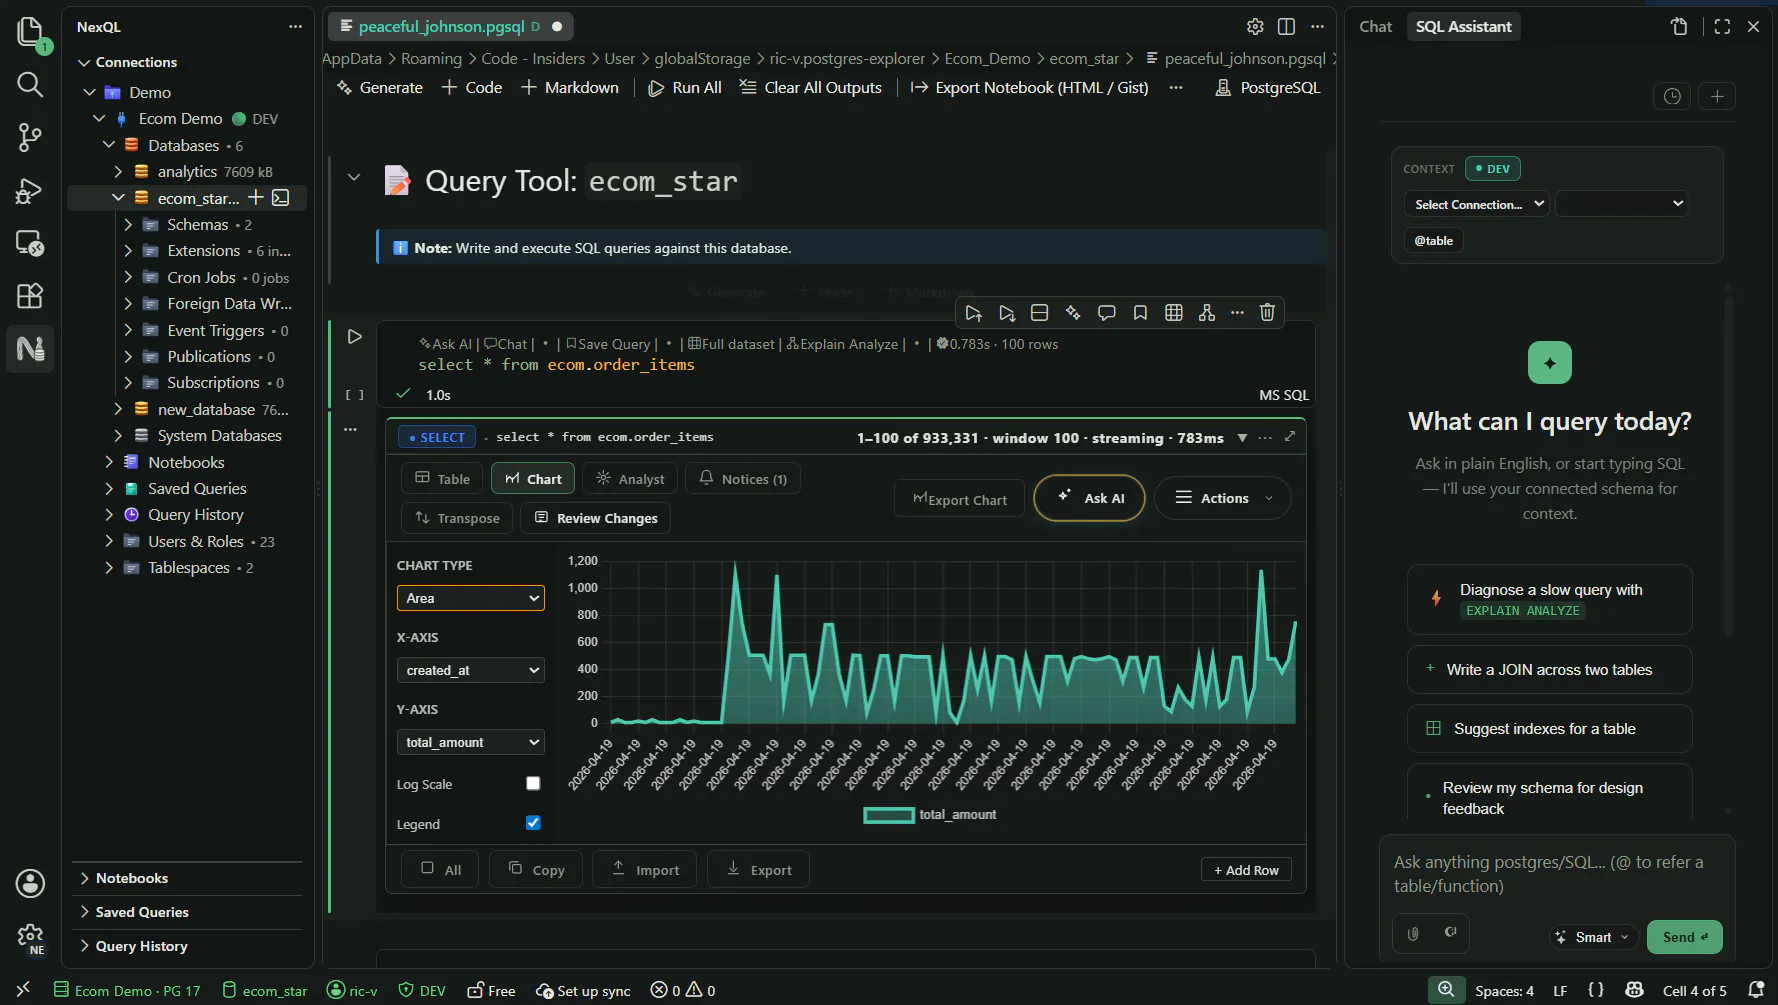The image size is (1778, 1005).
Task: Switch to the Chat tab
Action: 1375,27
